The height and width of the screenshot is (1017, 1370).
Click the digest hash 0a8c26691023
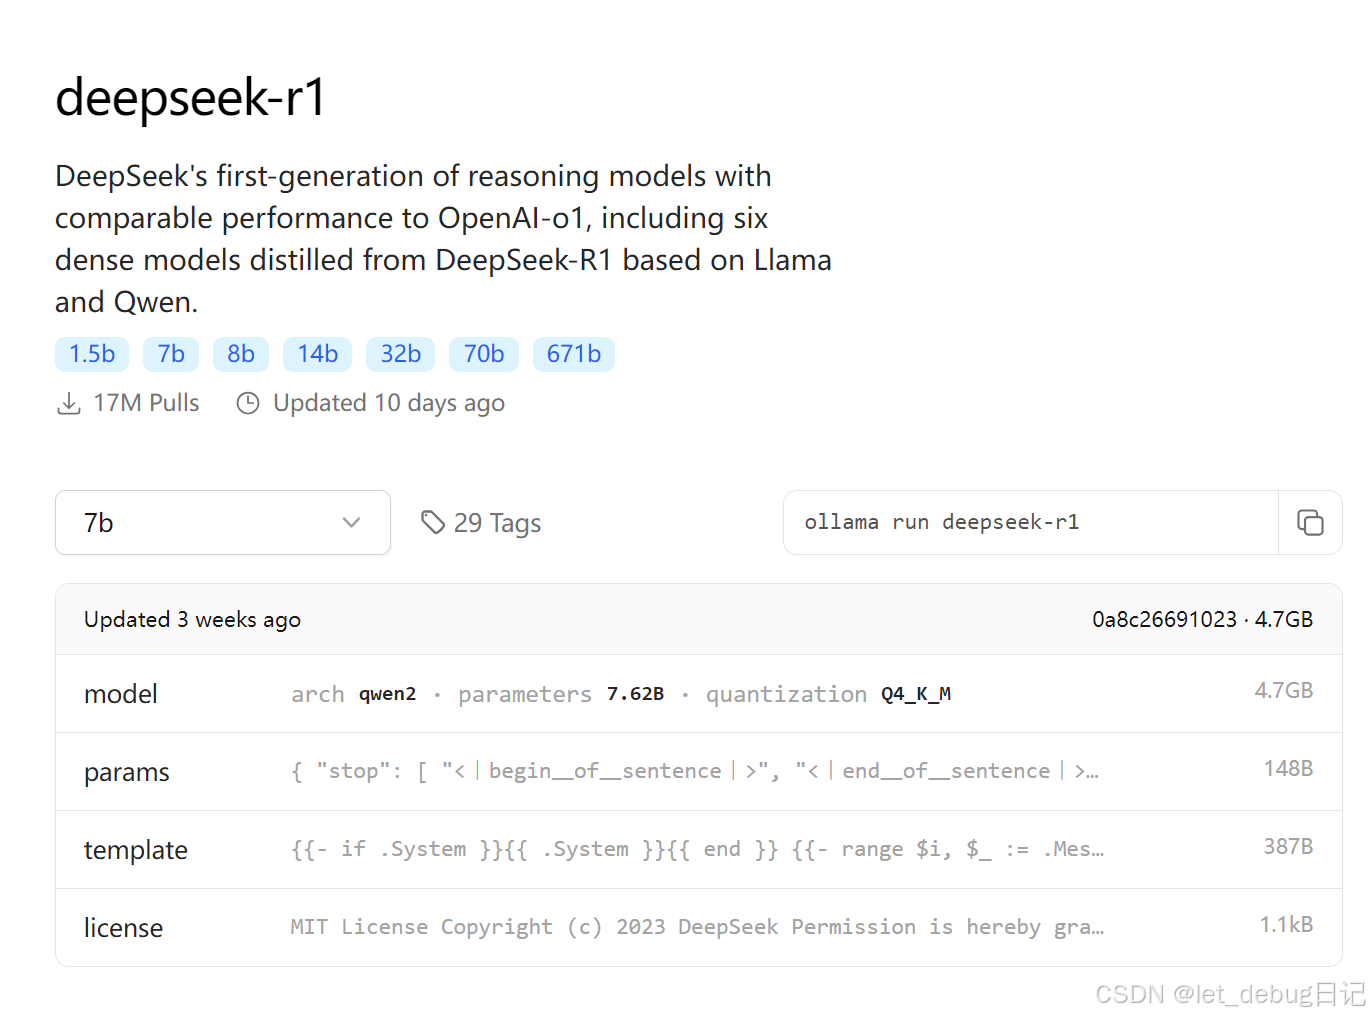click(x=1165, y=619)
